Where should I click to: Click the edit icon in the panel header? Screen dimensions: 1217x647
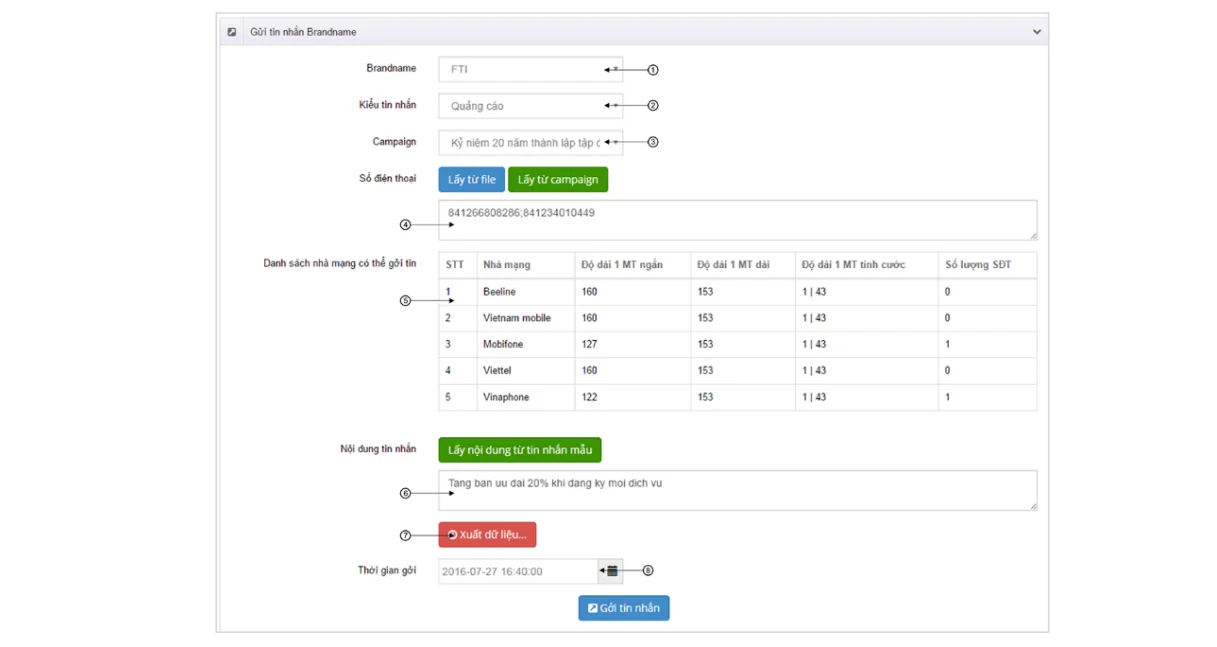pos(232,32)
